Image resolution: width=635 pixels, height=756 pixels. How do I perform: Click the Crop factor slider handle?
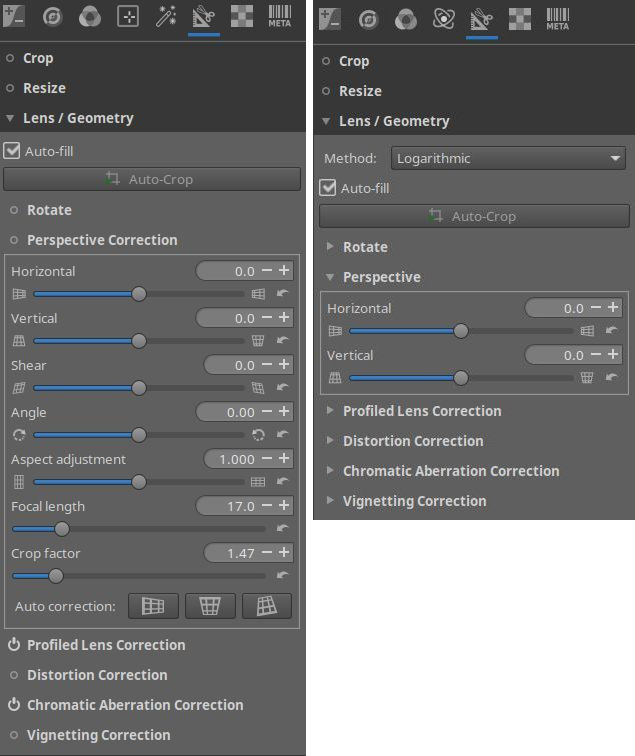click(56, 576)
